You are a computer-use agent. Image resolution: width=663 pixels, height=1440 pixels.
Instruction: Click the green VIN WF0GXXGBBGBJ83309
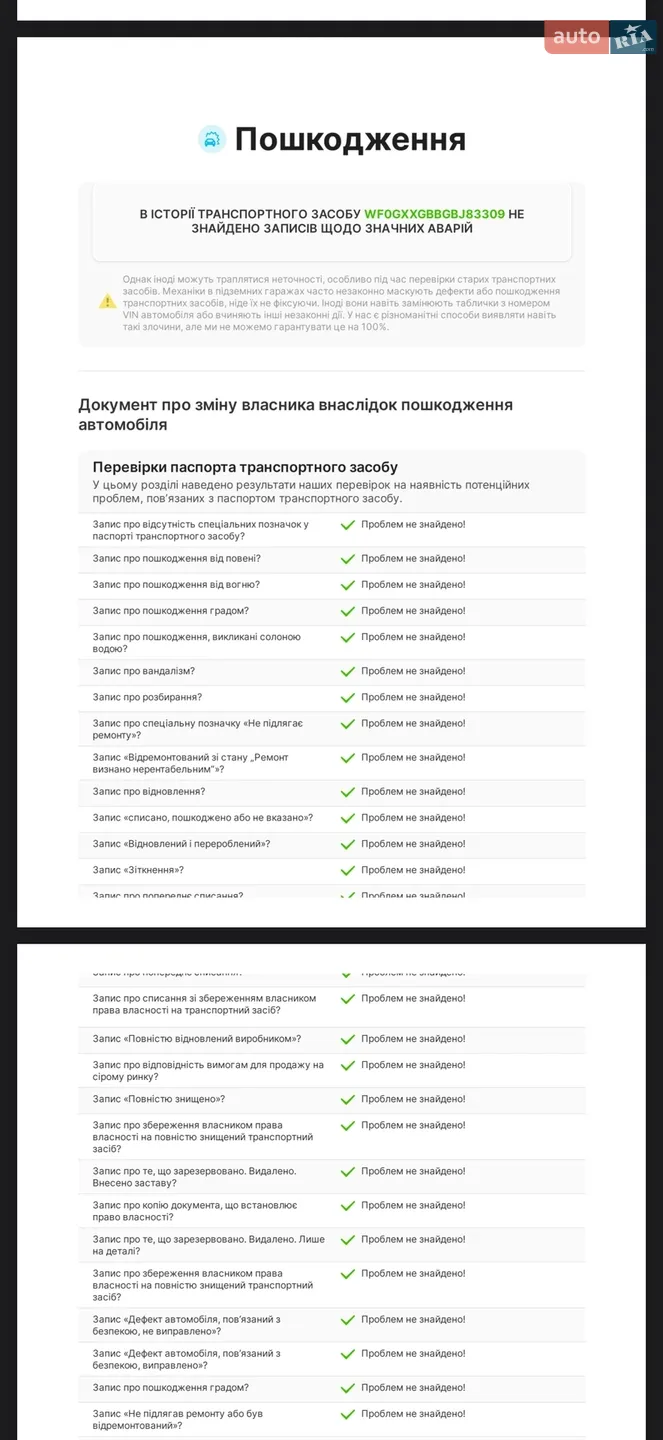tap(434, 214)
